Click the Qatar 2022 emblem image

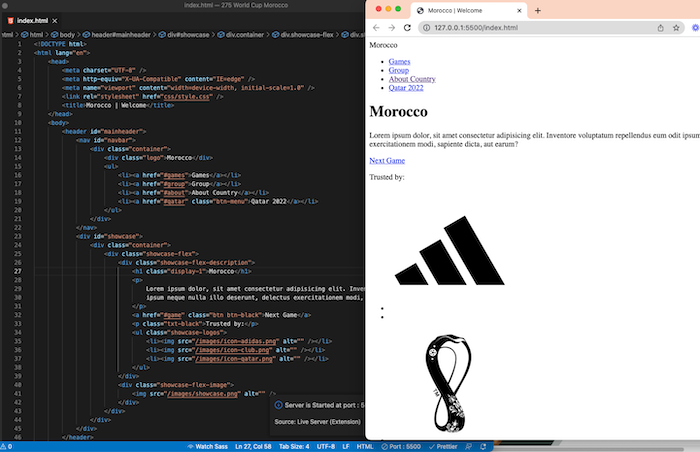[448, 383]
